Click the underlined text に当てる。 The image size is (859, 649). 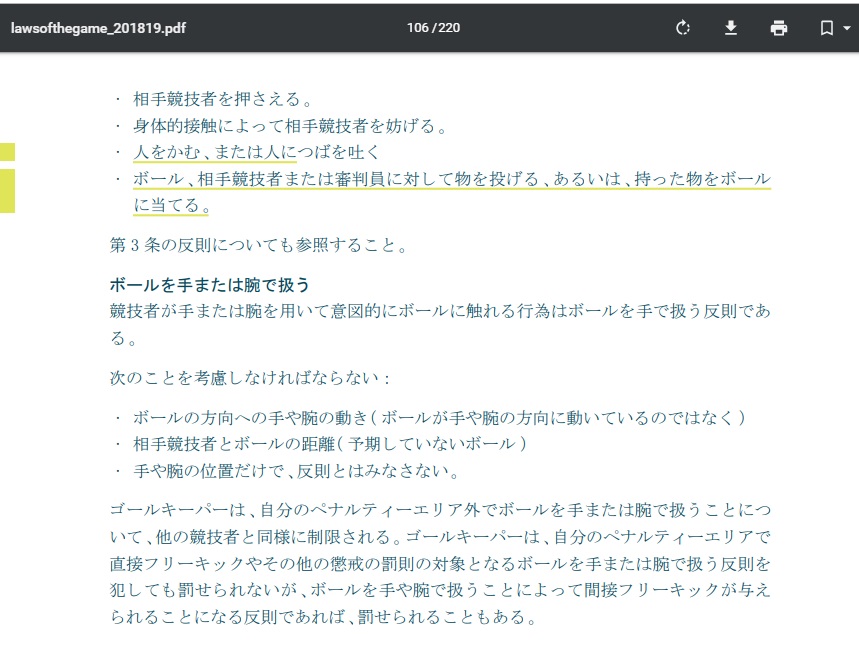[x=172, y=205]
